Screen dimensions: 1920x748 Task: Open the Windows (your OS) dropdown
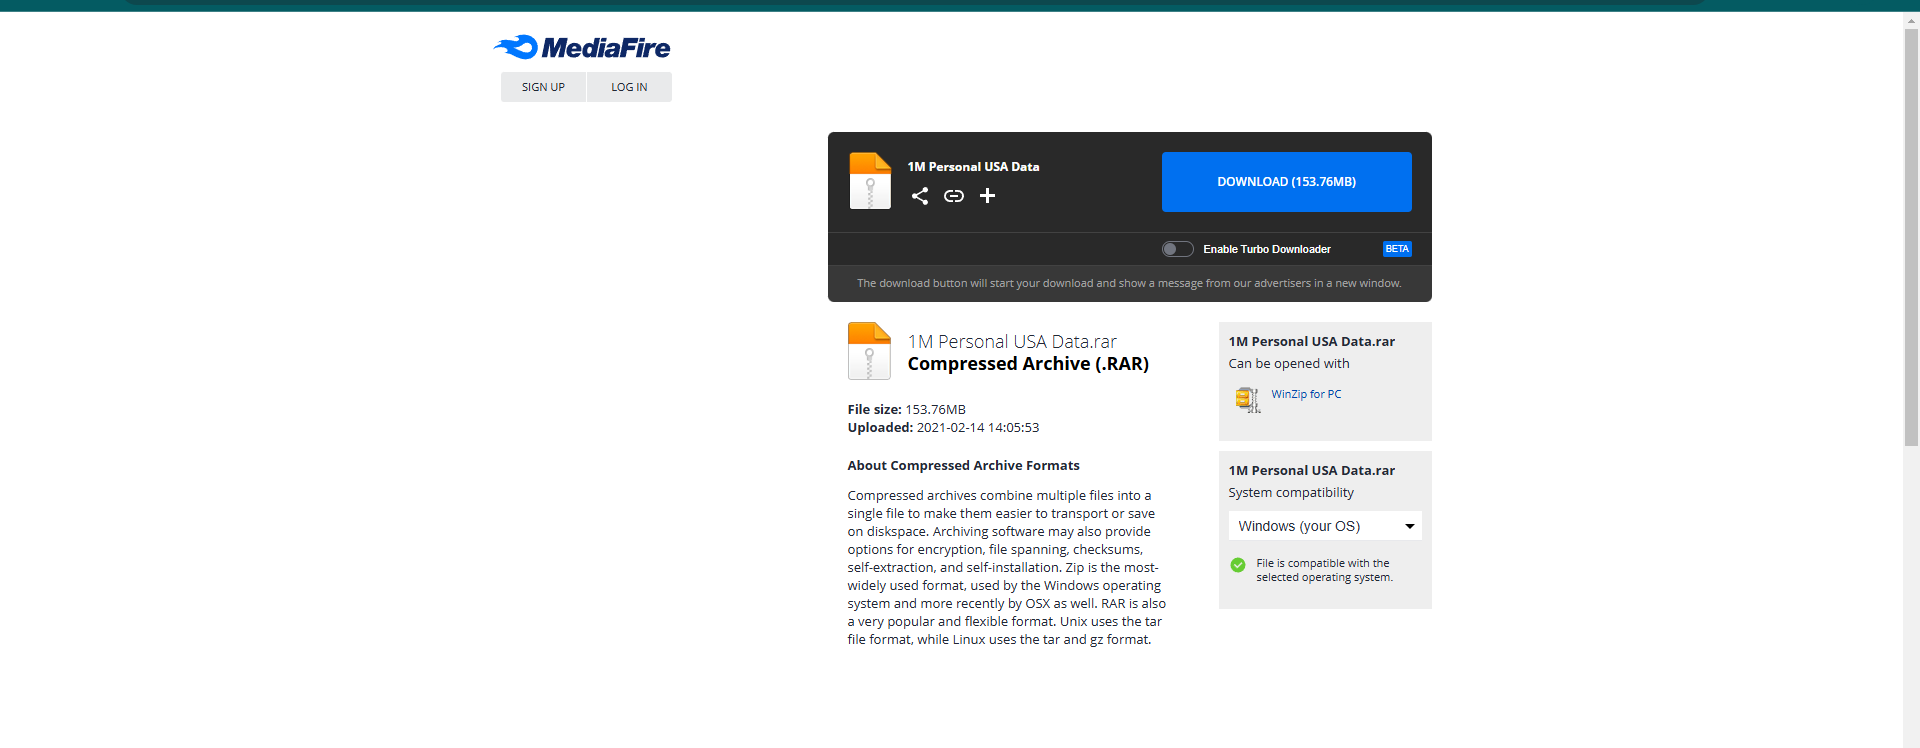coord(1325,526)
